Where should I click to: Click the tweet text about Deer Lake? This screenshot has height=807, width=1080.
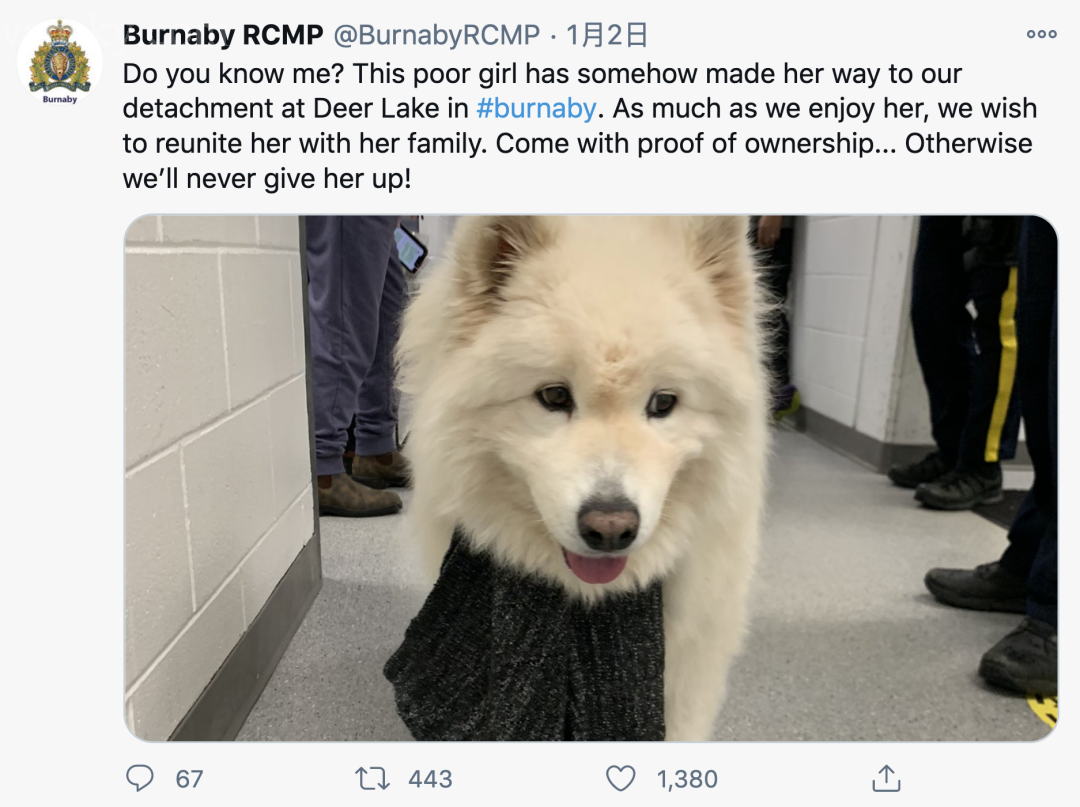[580, 126]
